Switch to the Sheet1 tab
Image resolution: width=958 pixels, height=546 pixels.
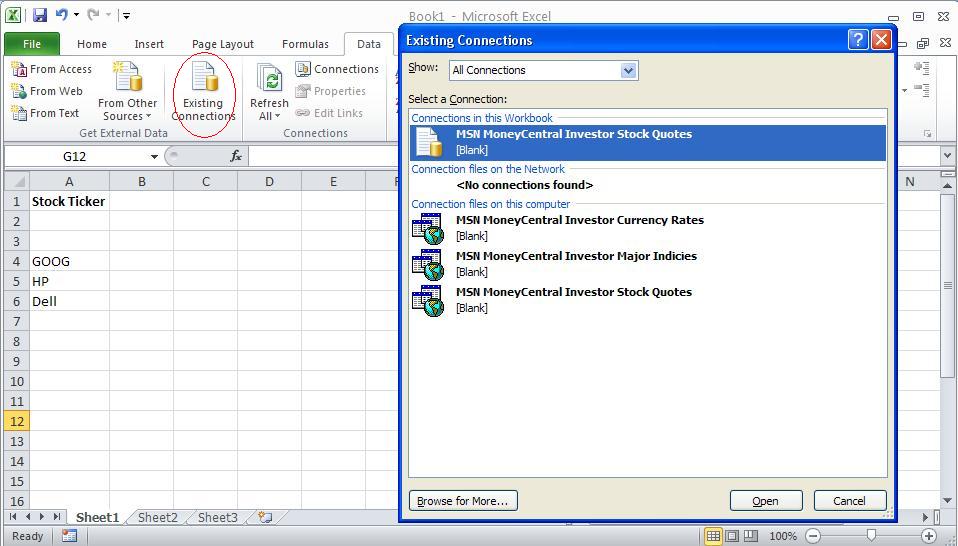coord(97,517)
